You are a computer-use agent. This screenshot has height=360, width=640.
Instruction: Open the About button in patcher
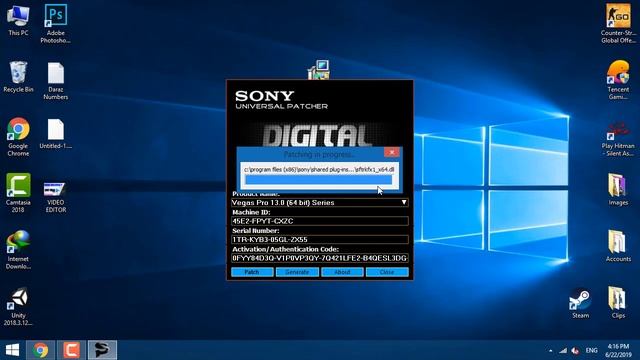point(342,272)
